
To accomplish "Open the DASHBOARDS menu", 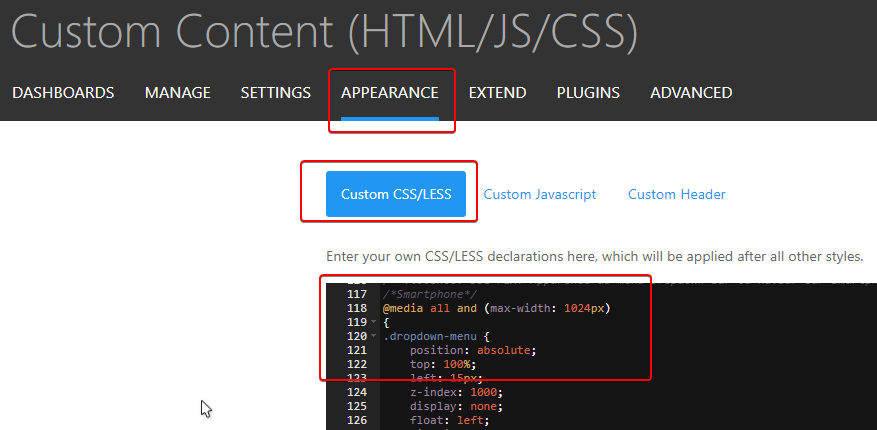I will (63, 93).
